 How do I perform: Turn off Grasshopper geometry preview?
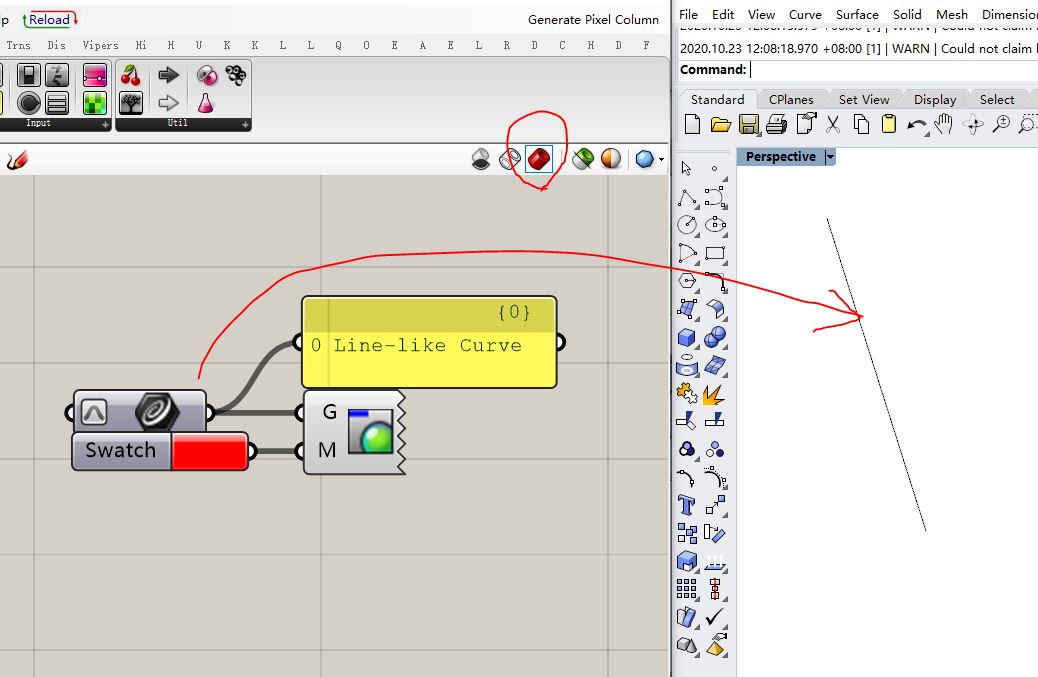pos(481,158)
